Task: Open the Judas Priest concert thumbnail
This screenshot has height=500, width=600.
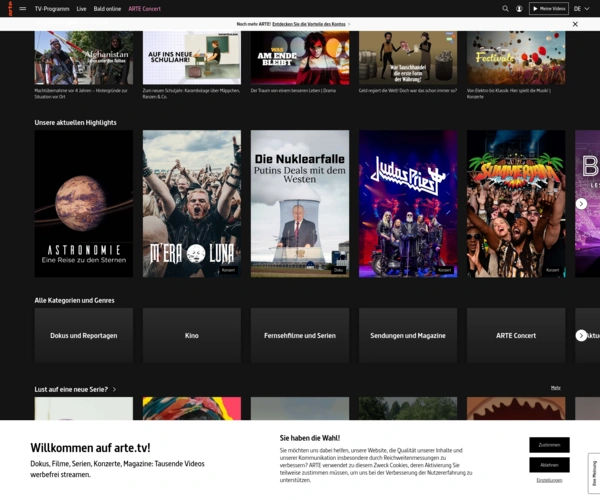Action: coord(408,203)
